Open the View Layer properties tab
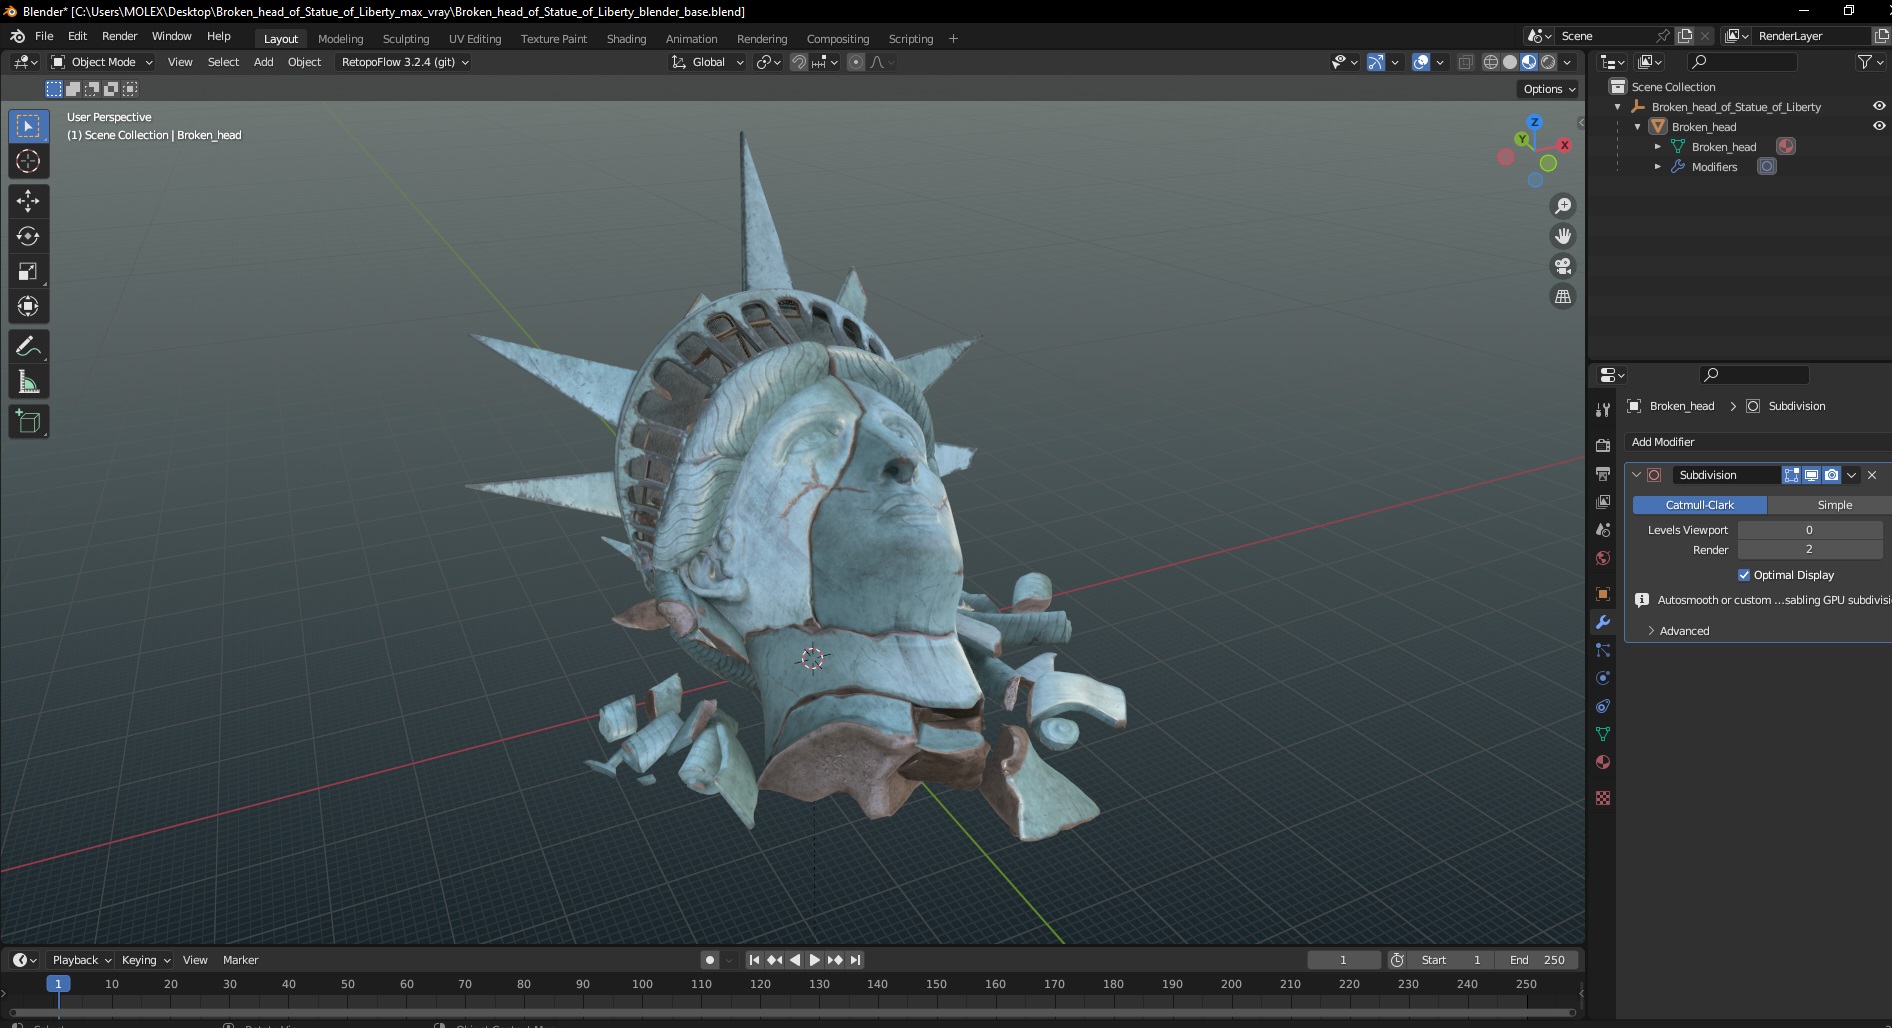This screenshot has width=1892, height=1028. 1603,501
